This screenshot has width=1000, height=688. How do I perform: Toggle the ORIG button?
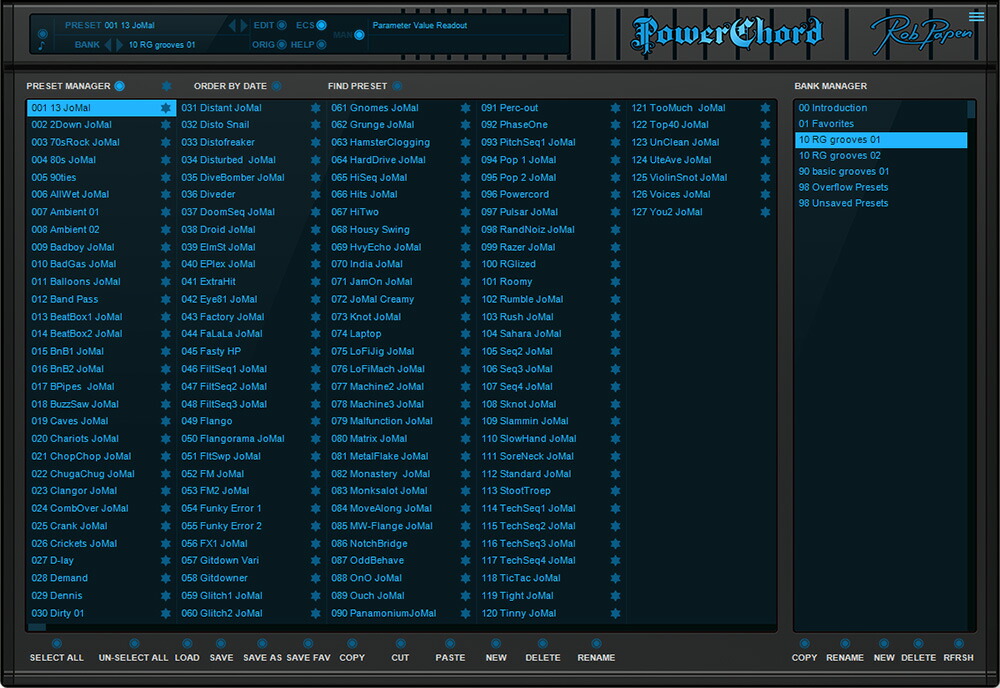pos(281,45)
